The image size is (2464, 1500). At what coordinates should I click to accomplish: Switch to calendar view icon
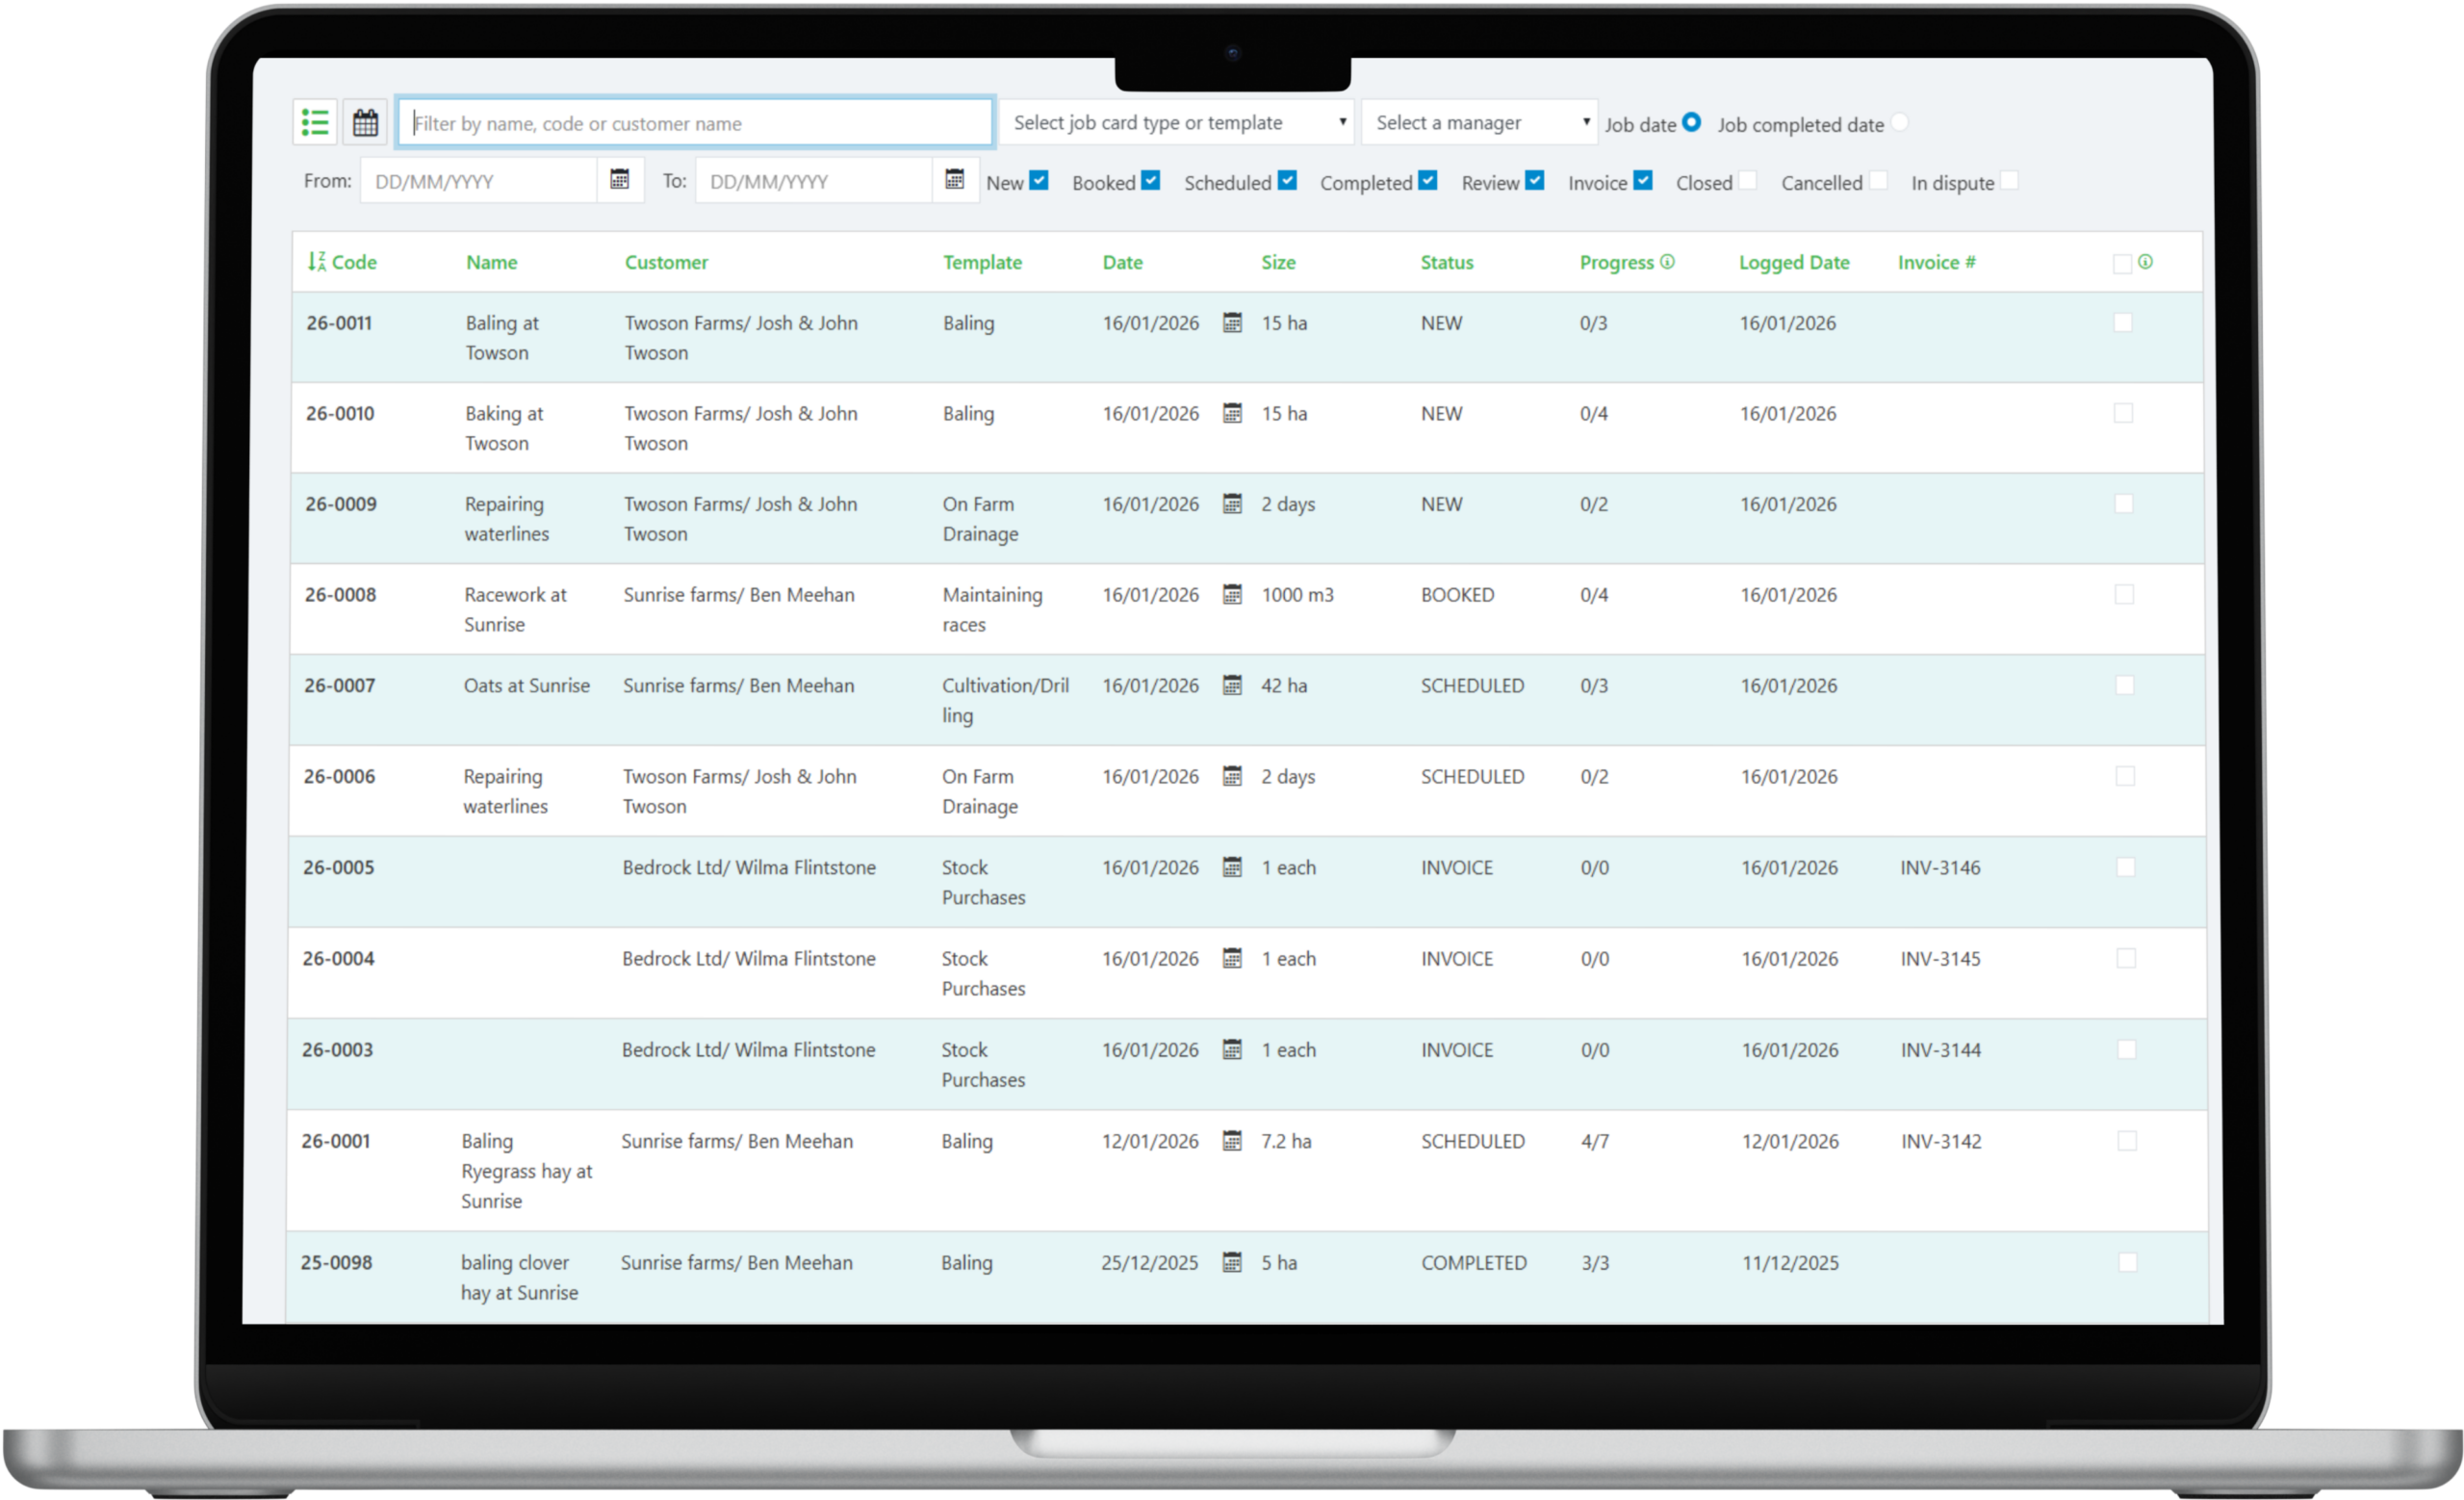(x=365, y=123)
